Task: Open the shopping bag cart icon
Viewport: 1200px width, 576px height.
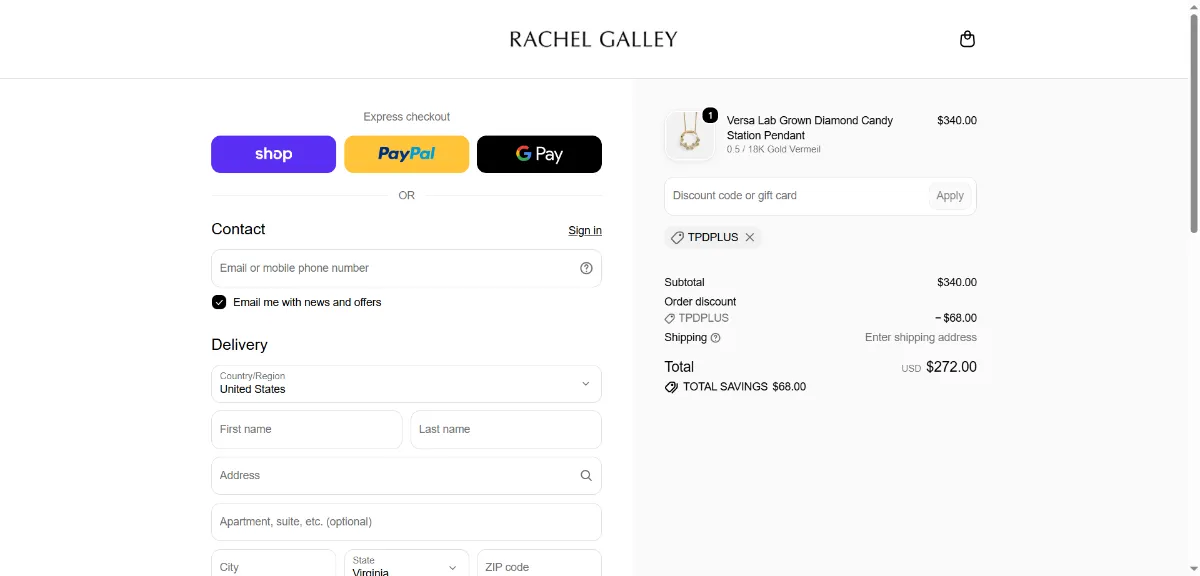Action: 967,39
